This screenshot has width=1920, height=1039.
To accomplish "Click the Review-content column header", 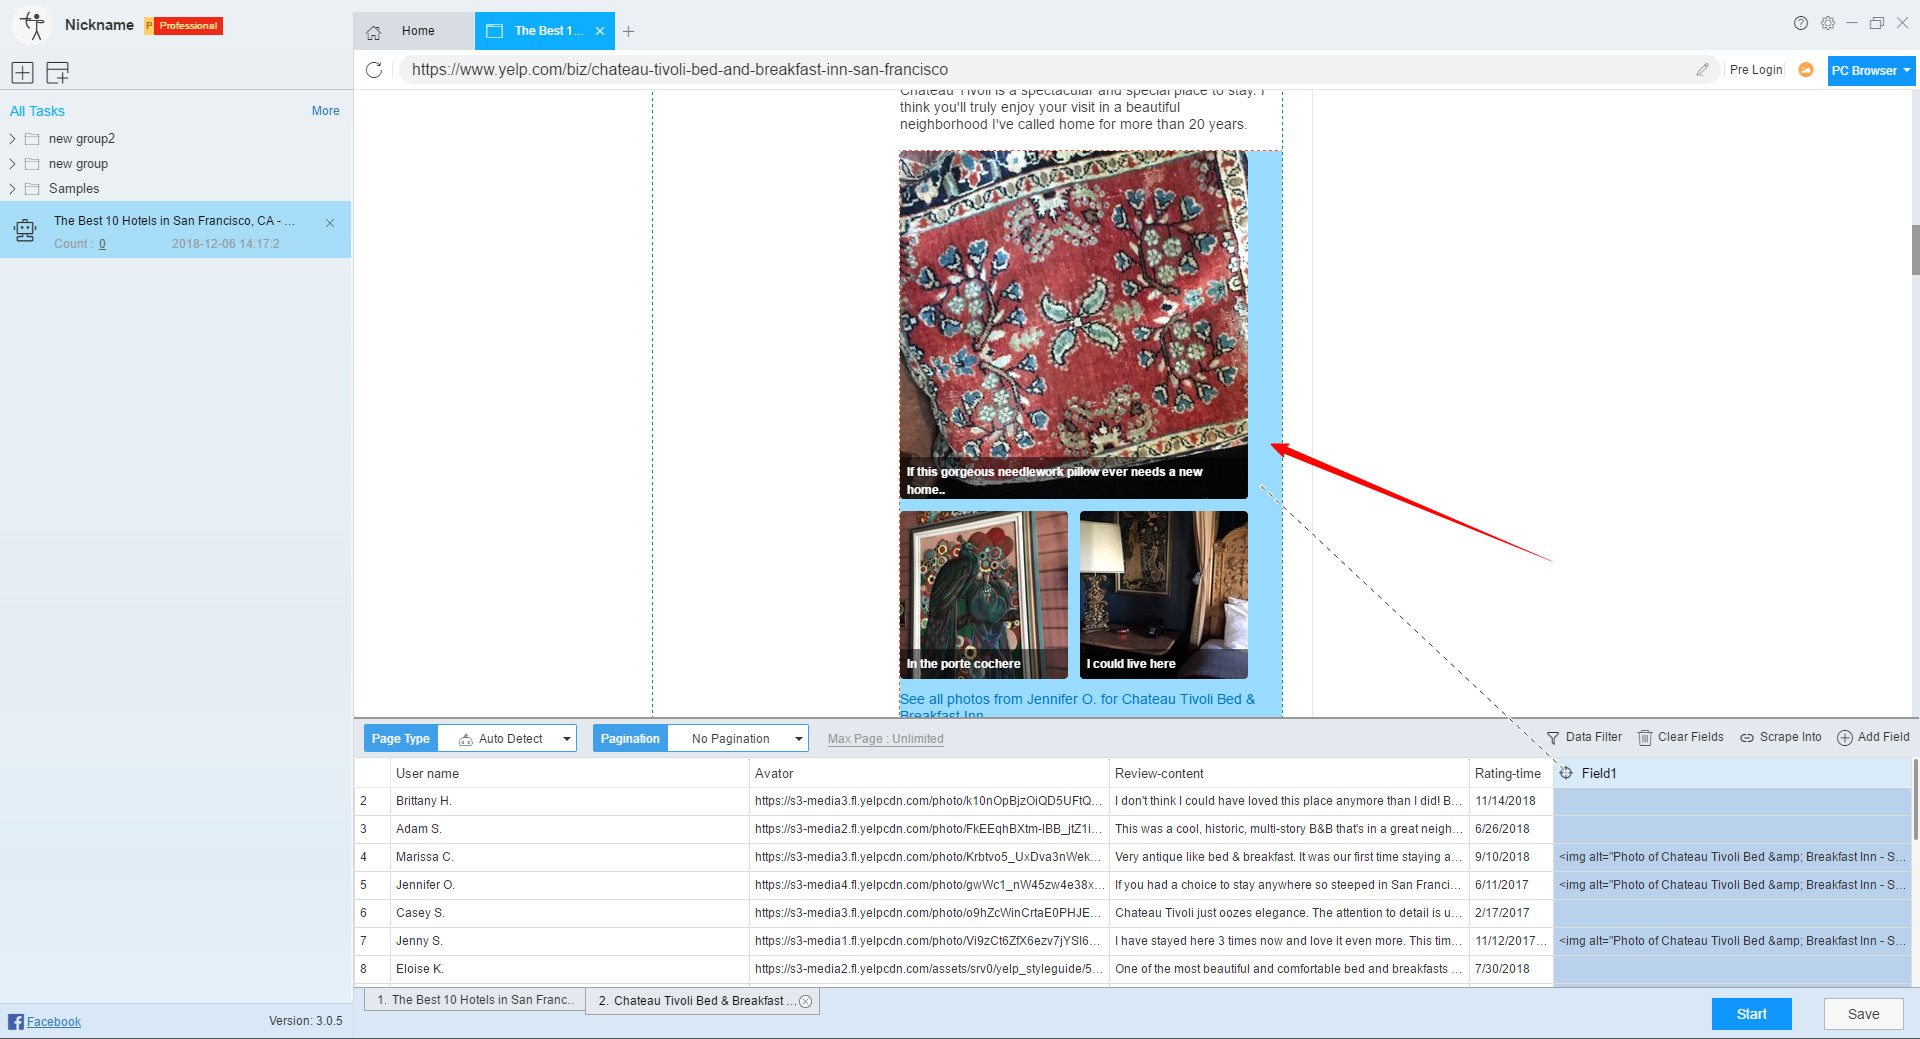I will coord(1290,773).
